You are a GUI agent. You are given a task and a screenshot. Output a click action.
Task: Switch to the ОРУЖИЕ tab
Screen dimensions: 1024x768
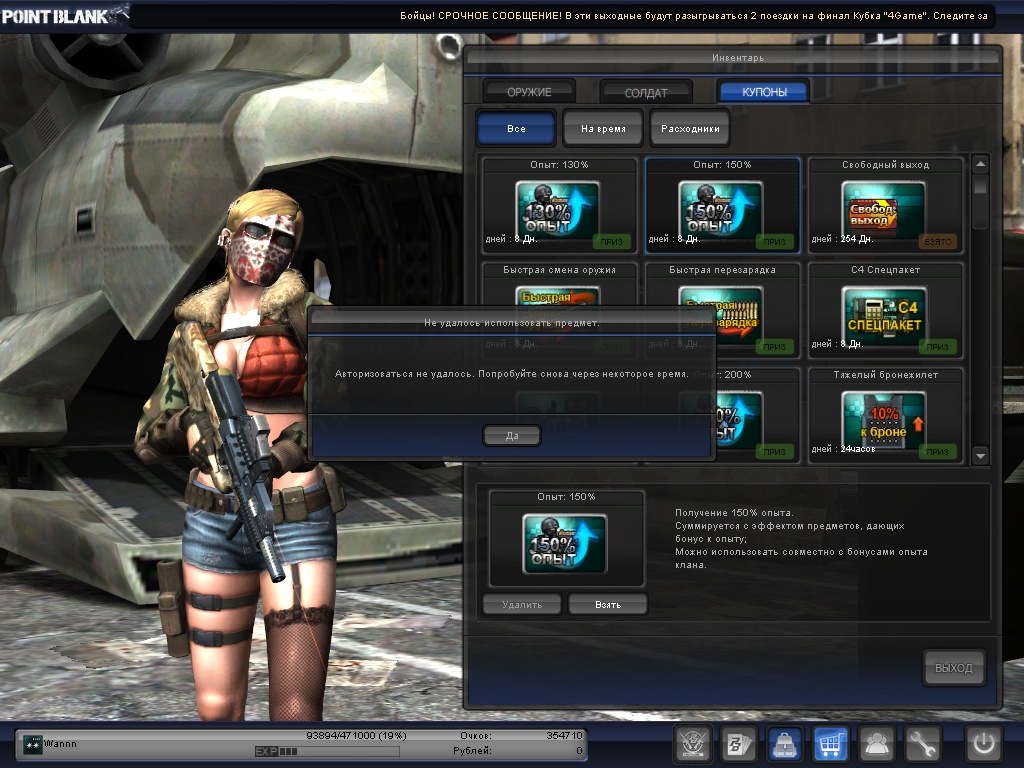[x=529, y=92]
